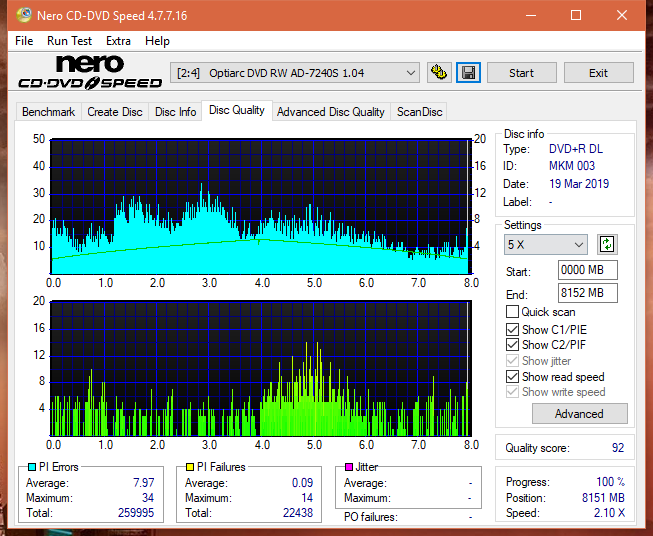Click the Progress value 100 %

611,482
